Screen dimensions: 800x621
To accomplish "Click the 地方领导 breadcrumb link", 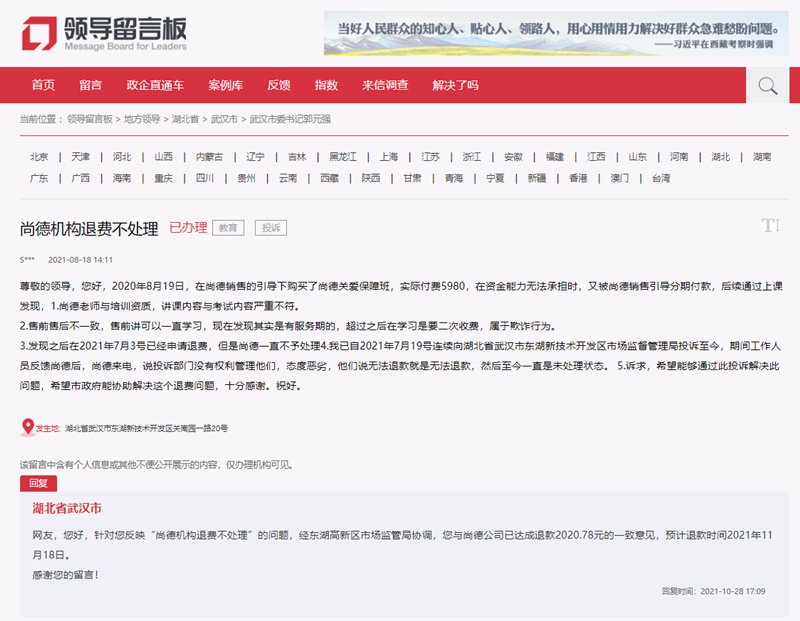I will tap(141, 119).
